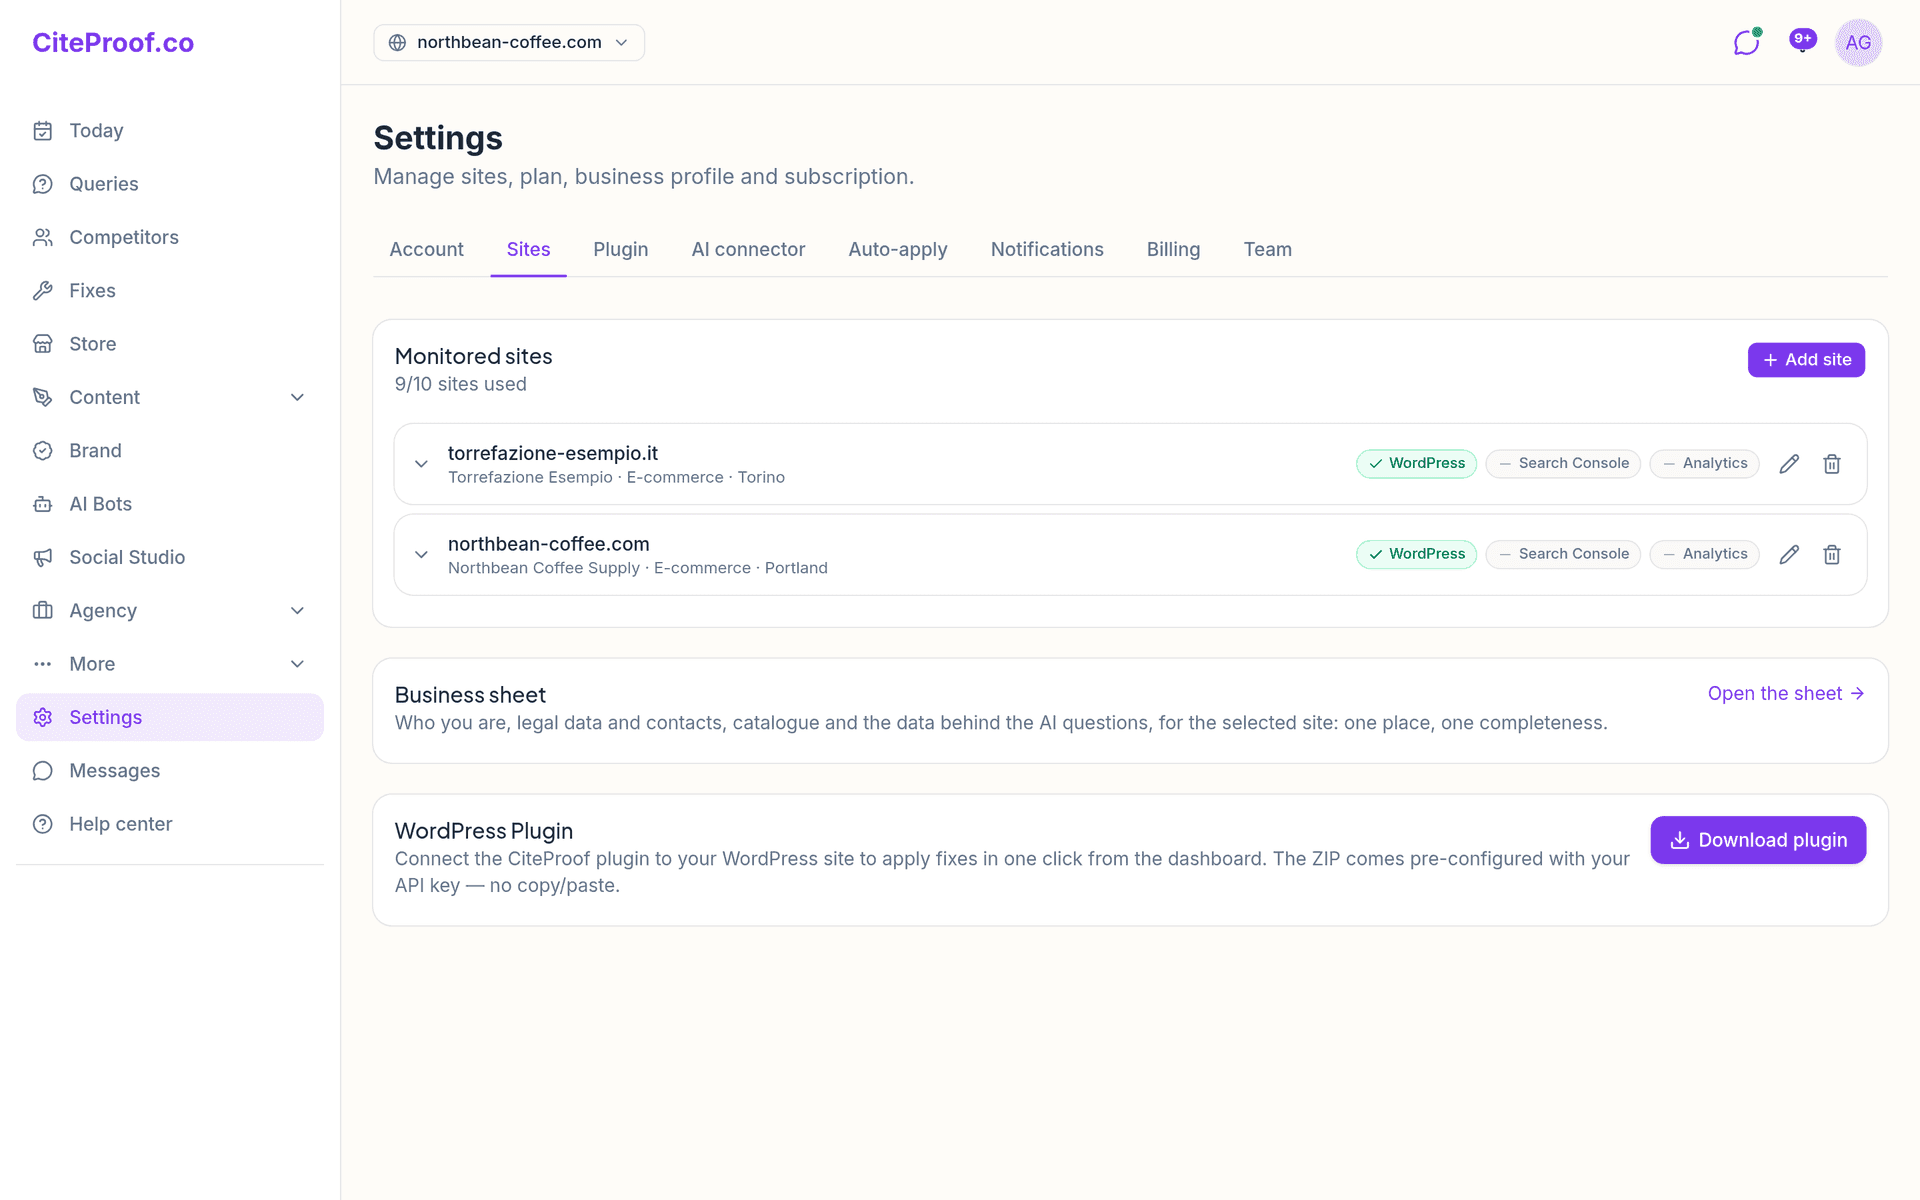Open the Brand section
Viewport: 1920px width, 1200px height.
(x=170, y=451)
